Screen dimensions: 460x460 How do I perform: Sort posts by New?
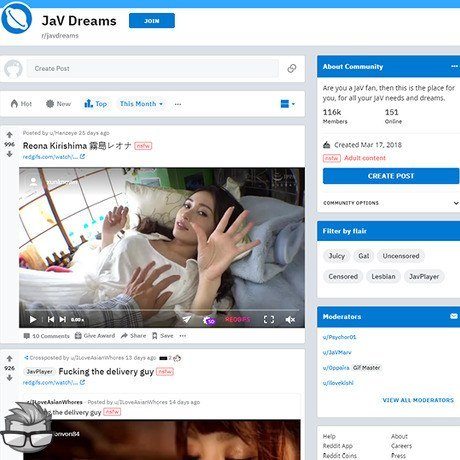coord(58,104)
